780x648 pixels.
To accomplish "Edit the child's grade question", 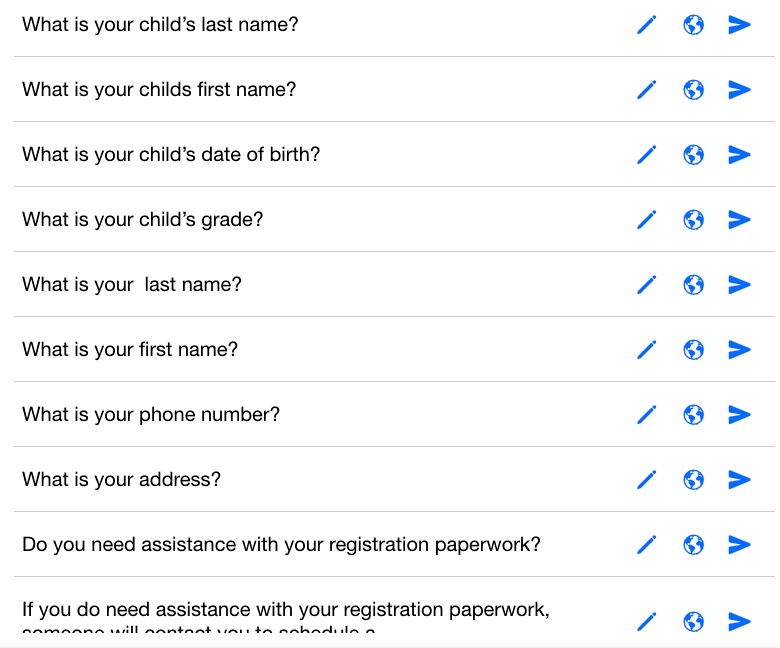I will pos(647,220).
